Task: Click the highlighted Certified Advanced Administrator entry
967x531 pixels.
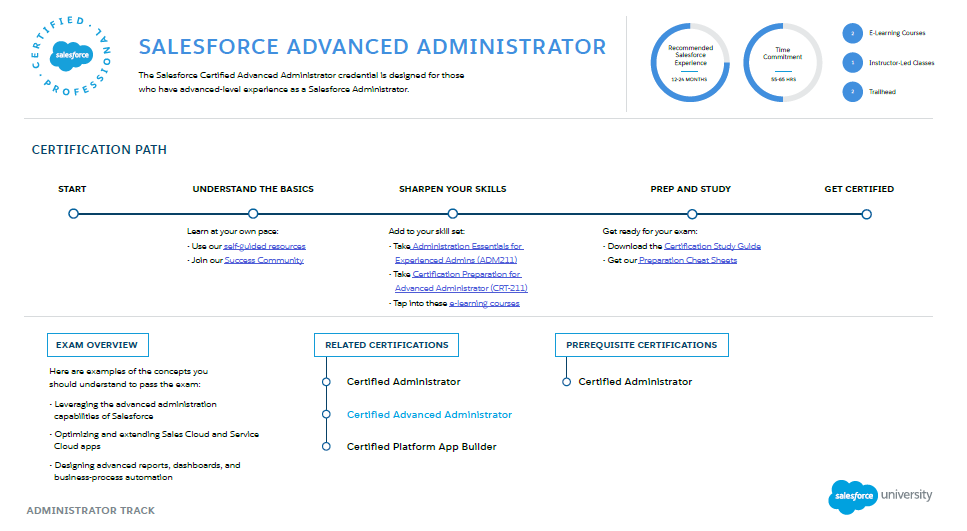Action: [x=429, y=414]
